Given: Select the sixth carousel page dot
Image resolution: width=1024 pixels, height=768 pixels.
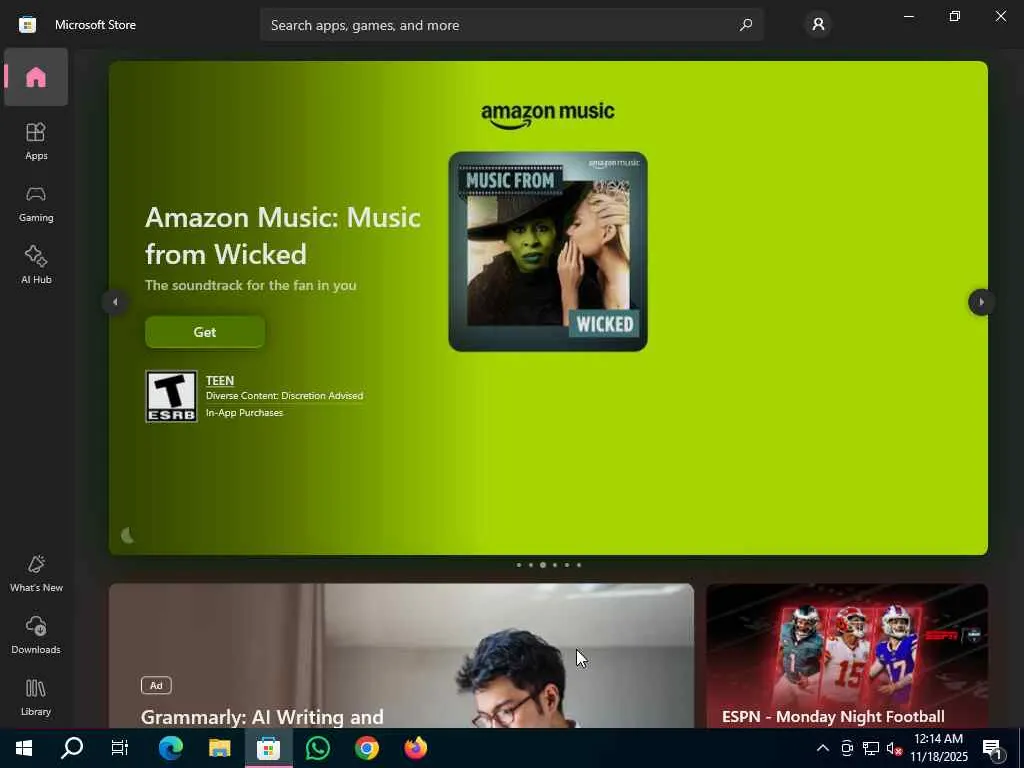Looking at the screenshot, I should pyautogui.click(x=579, y=565).
